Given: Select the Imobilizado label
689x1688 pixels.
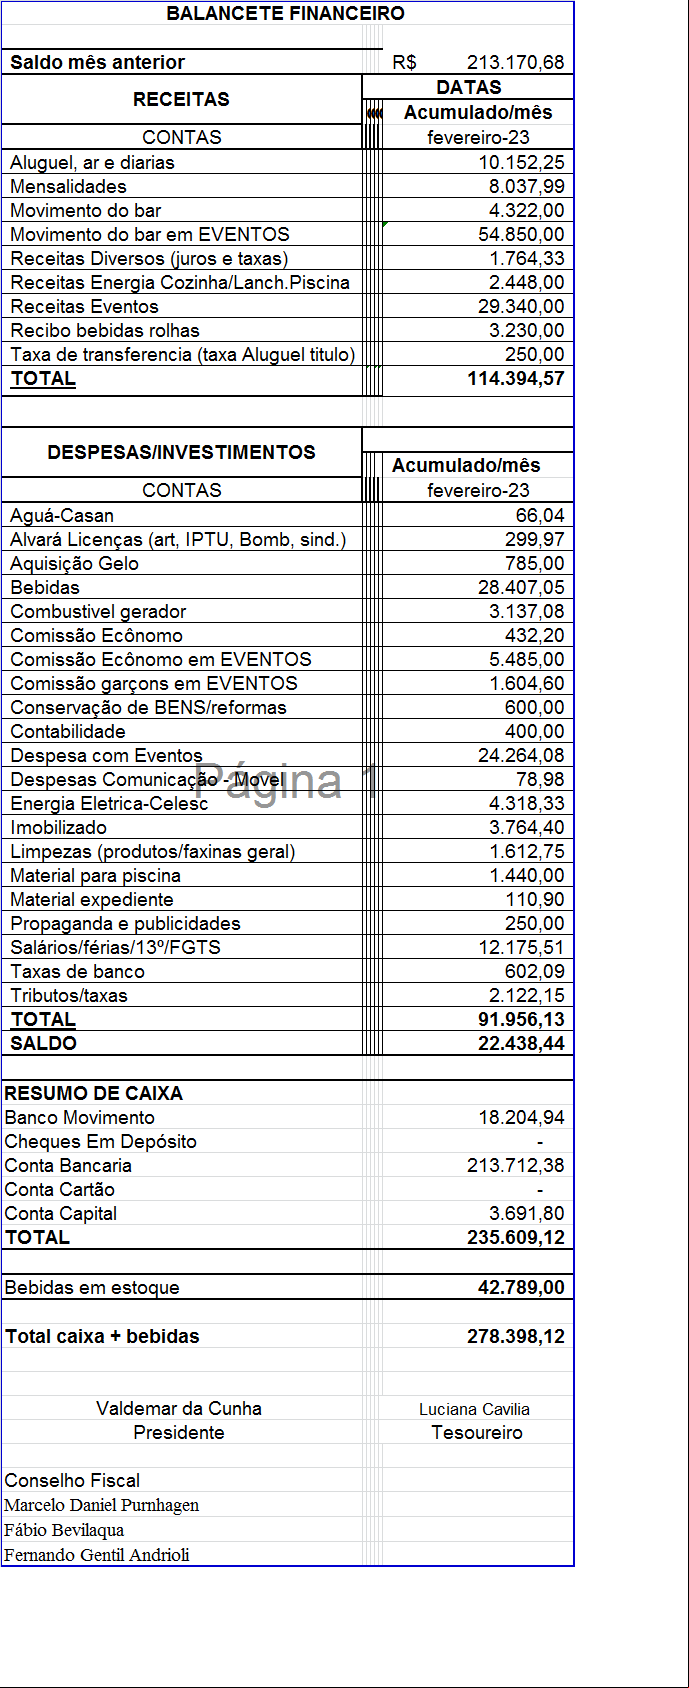Looking at the screenshot, I should click(x=58, y=827).
